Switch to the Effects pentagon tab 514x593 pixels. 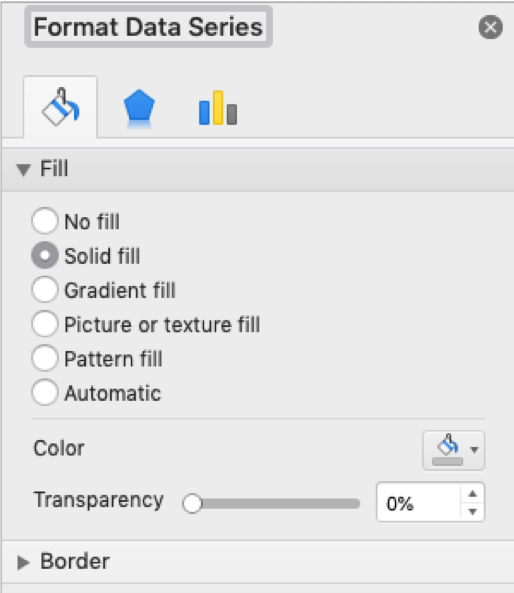pos(139,108)
